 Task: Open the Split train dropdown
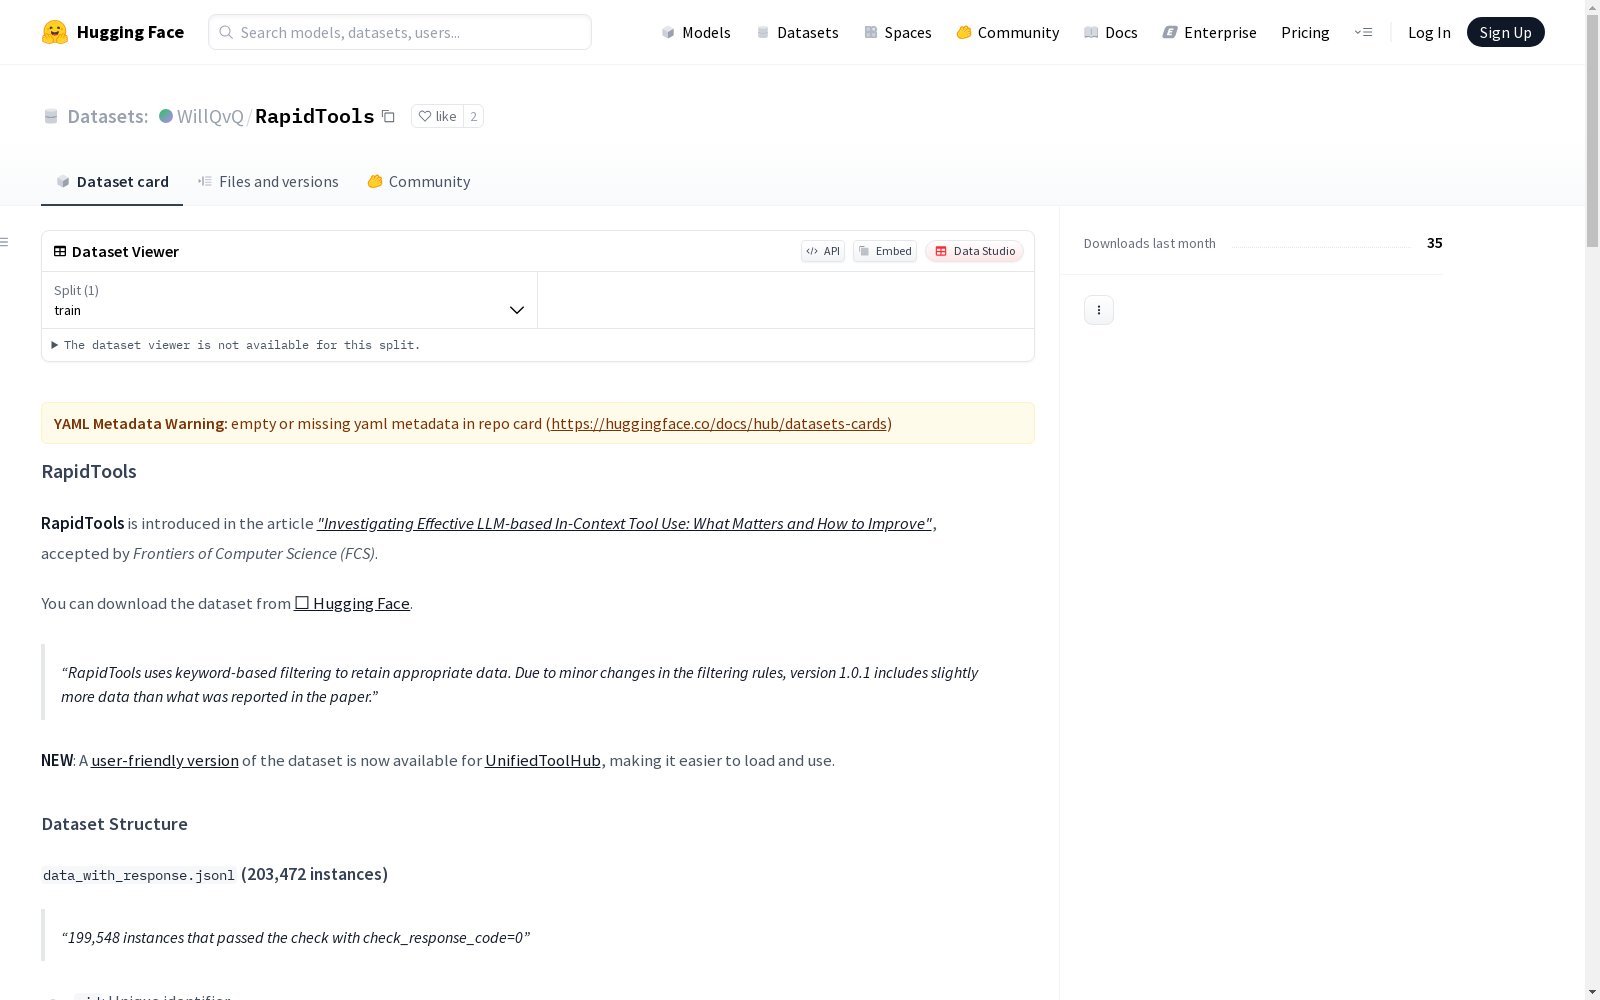290,300
